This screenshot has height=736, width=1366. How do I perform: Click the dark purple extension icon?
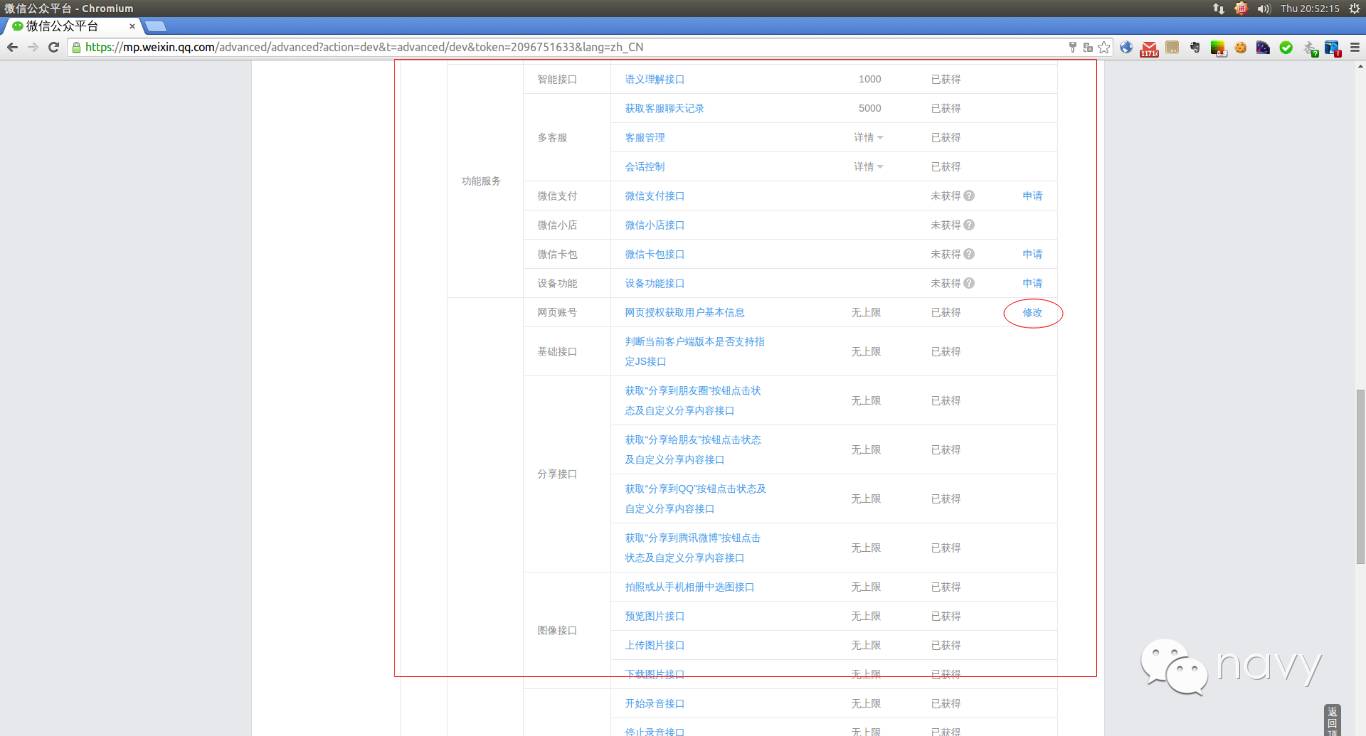(1263, 47)
